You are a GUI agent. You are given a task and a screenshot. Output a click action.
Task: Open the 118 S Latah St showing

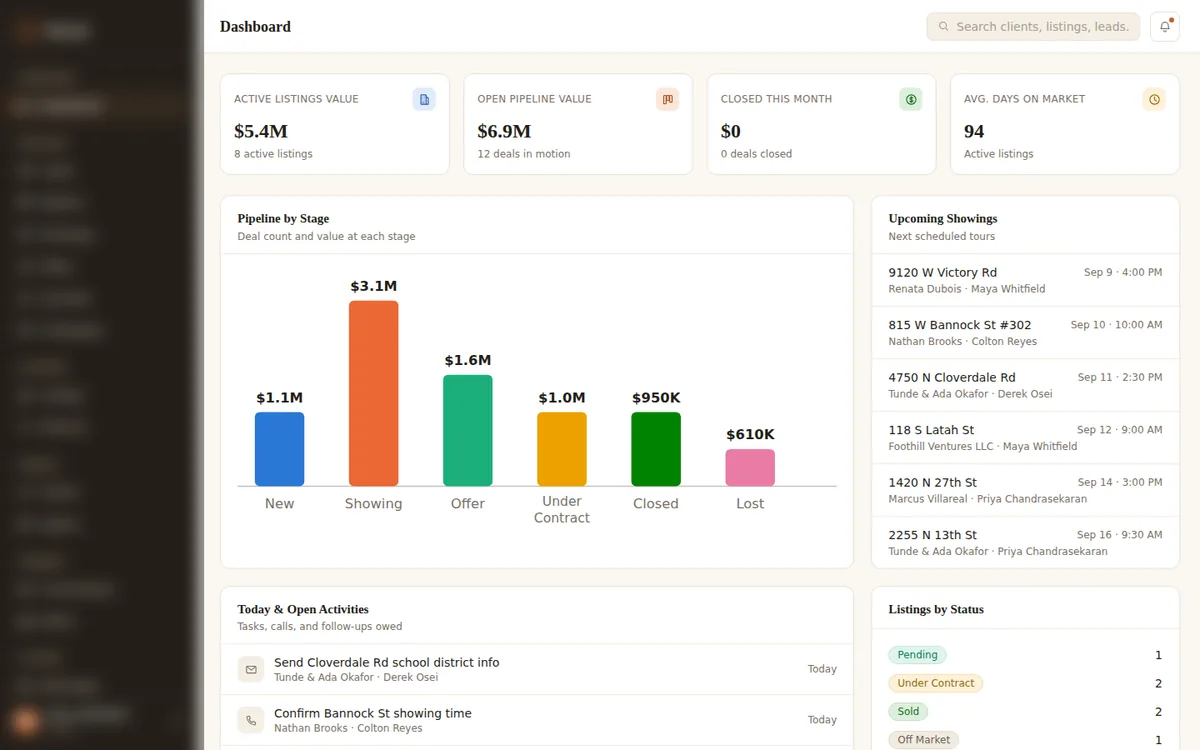point(1025,438)
